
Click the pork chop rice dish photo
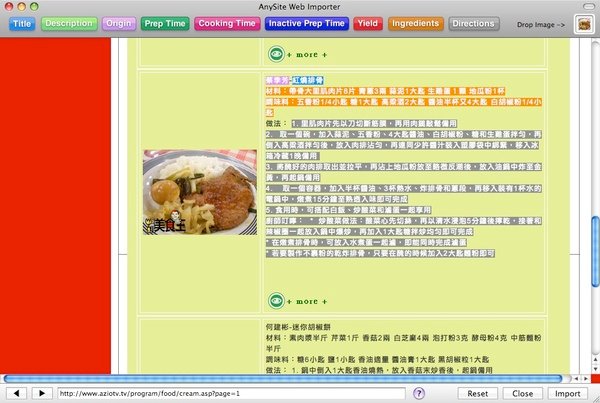point(200,192)
